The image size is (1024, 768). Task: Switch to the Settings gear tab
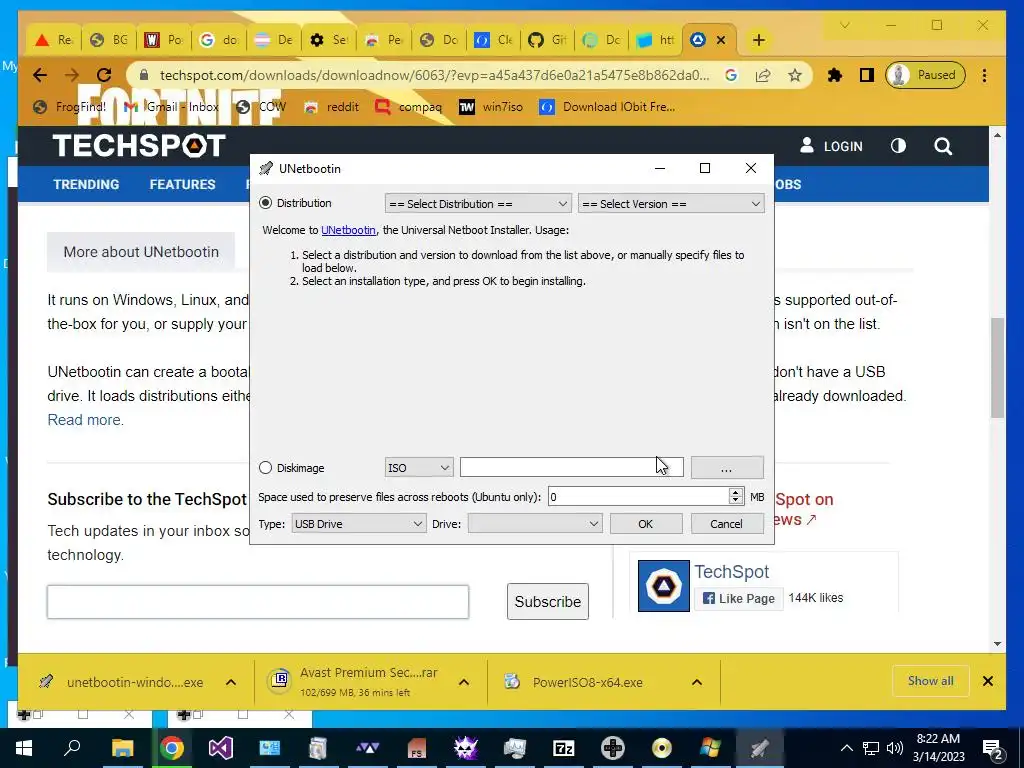328,40
